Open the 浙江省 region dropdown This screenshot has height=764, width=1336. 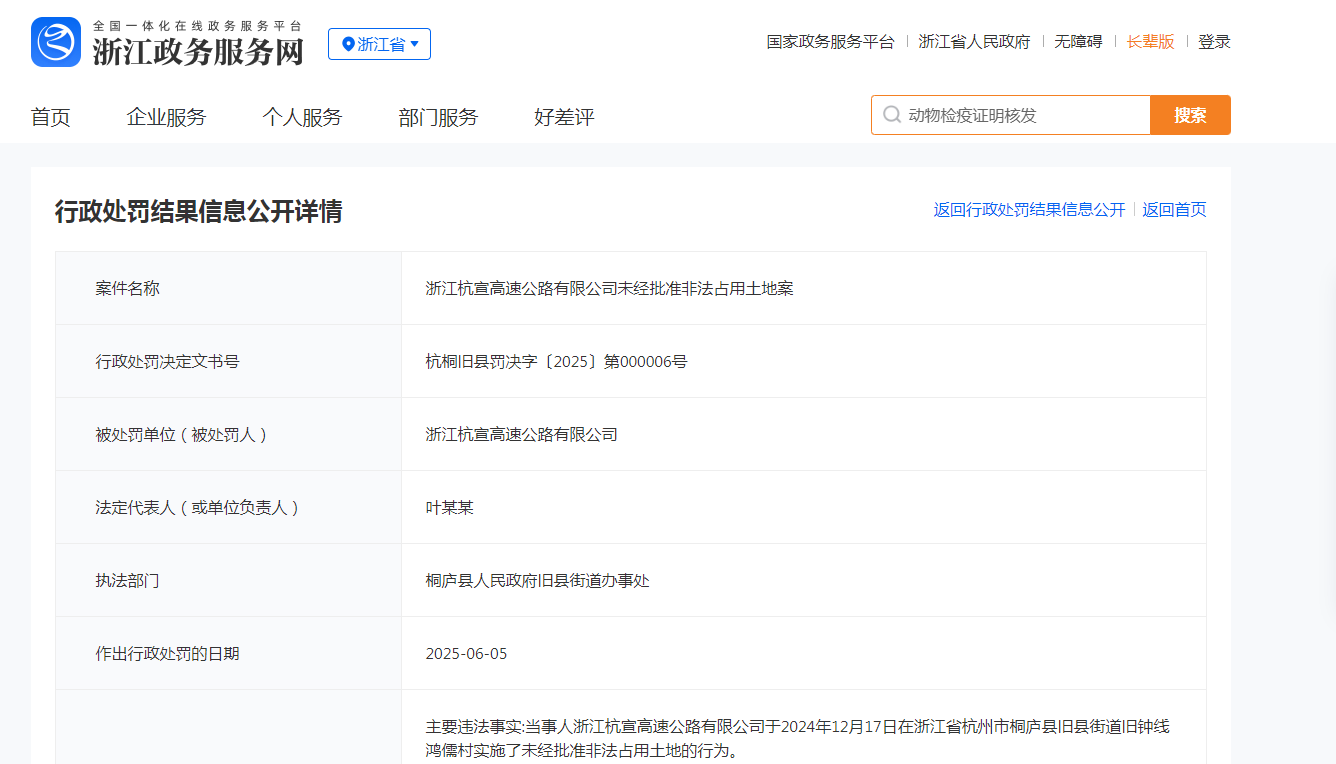click(379, 44)
